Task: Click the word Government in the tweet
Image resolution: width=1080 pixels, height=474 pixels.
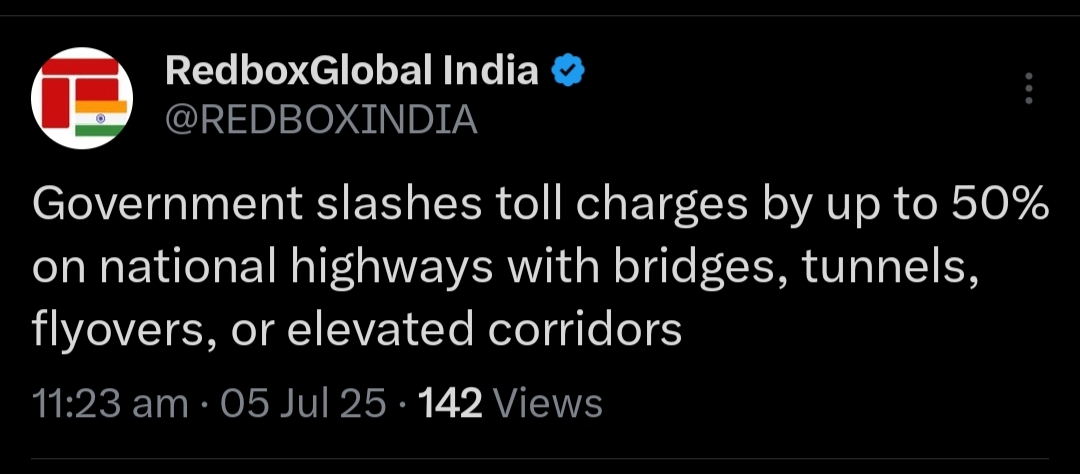Action: [x=168, y=205]
